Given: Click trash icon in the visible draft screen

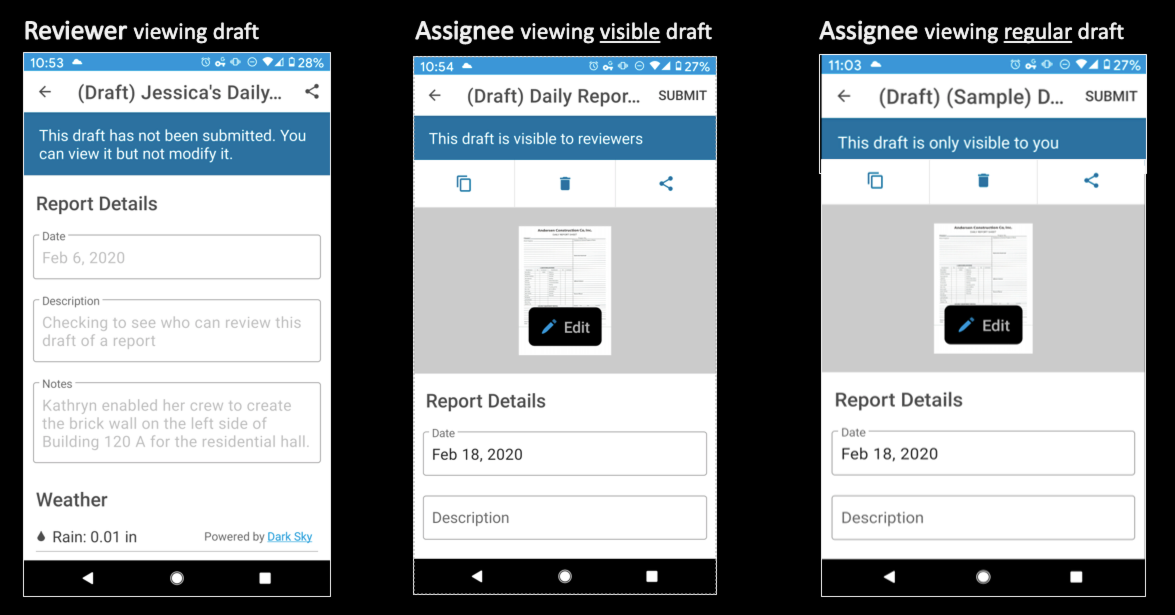Looking at the screenshot, I should point(565,184).
